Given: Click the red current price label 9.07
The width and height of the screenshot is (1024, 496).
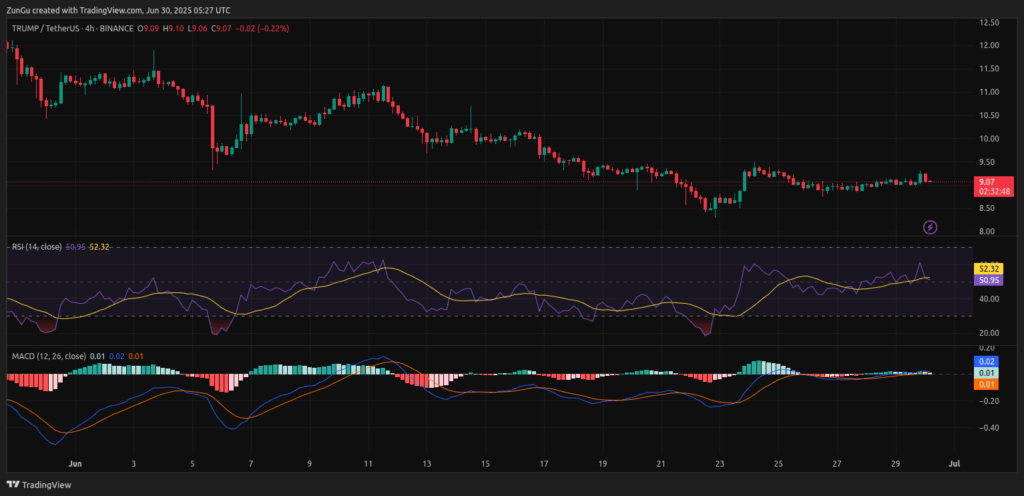Looking at the screenshot, I should point(987,182).
